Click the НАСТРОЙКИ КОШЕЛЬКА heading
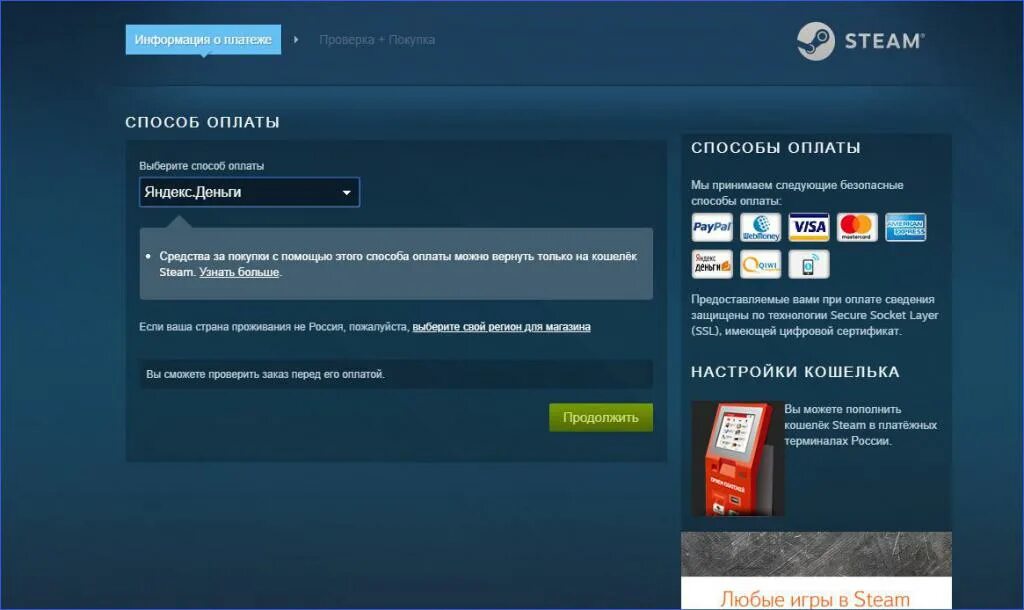Screen dimensions: 1024x610 click(x=795, y=372)
